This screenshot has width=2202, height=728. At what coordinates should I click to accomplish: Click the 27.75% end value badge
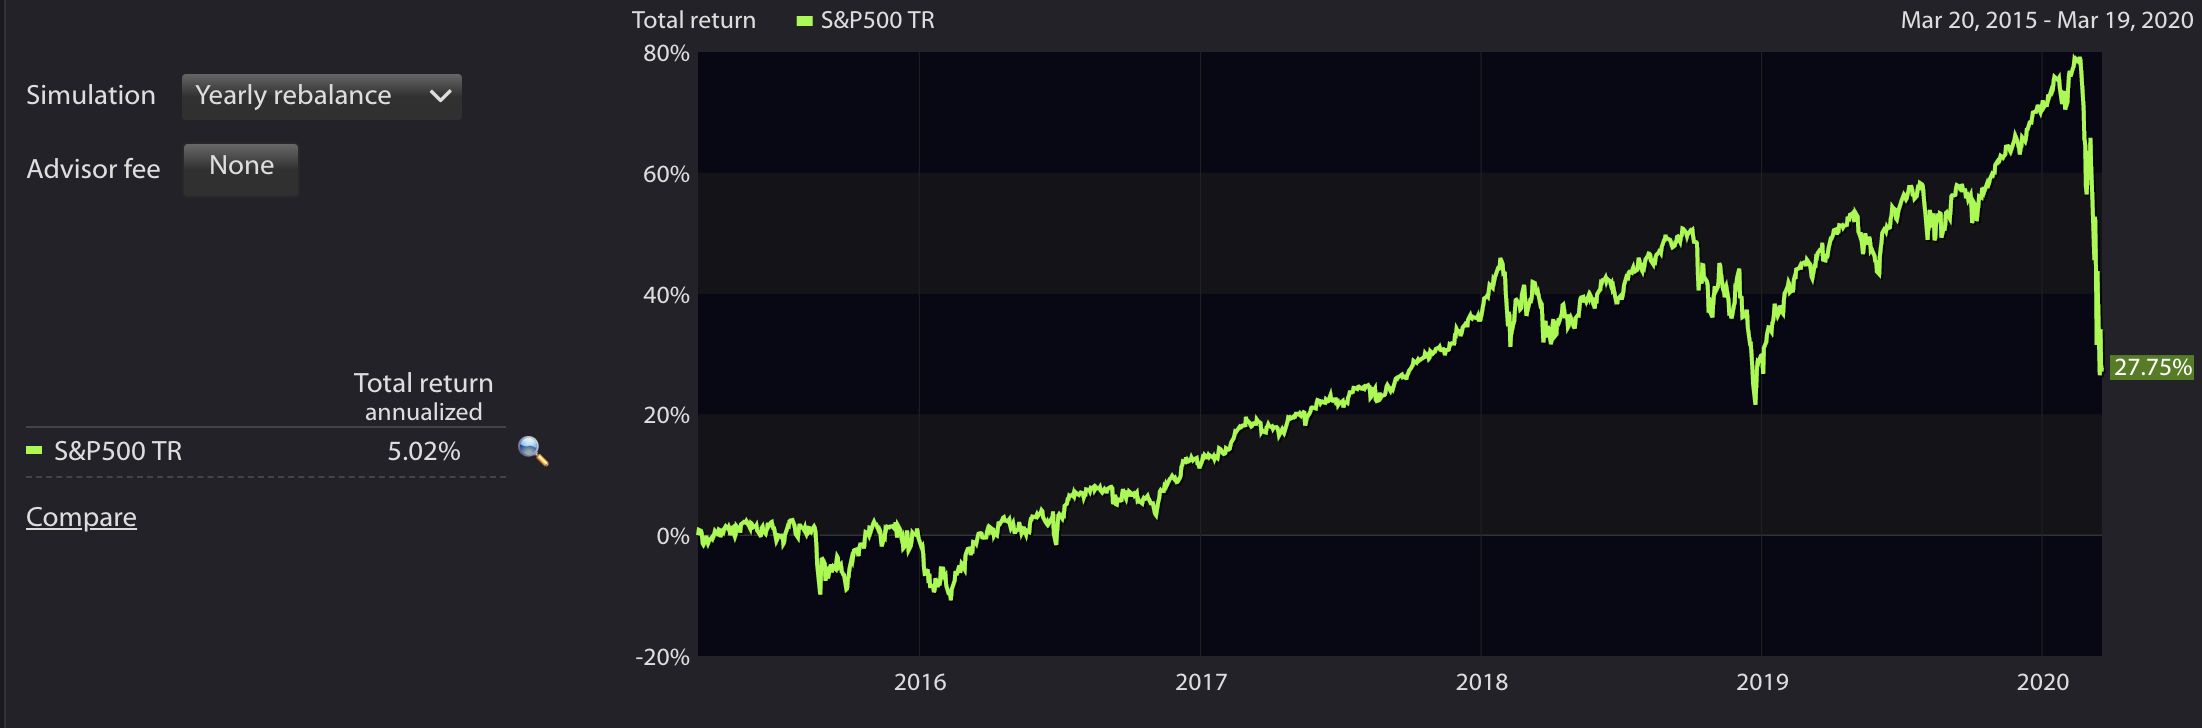pos(2152,367)
